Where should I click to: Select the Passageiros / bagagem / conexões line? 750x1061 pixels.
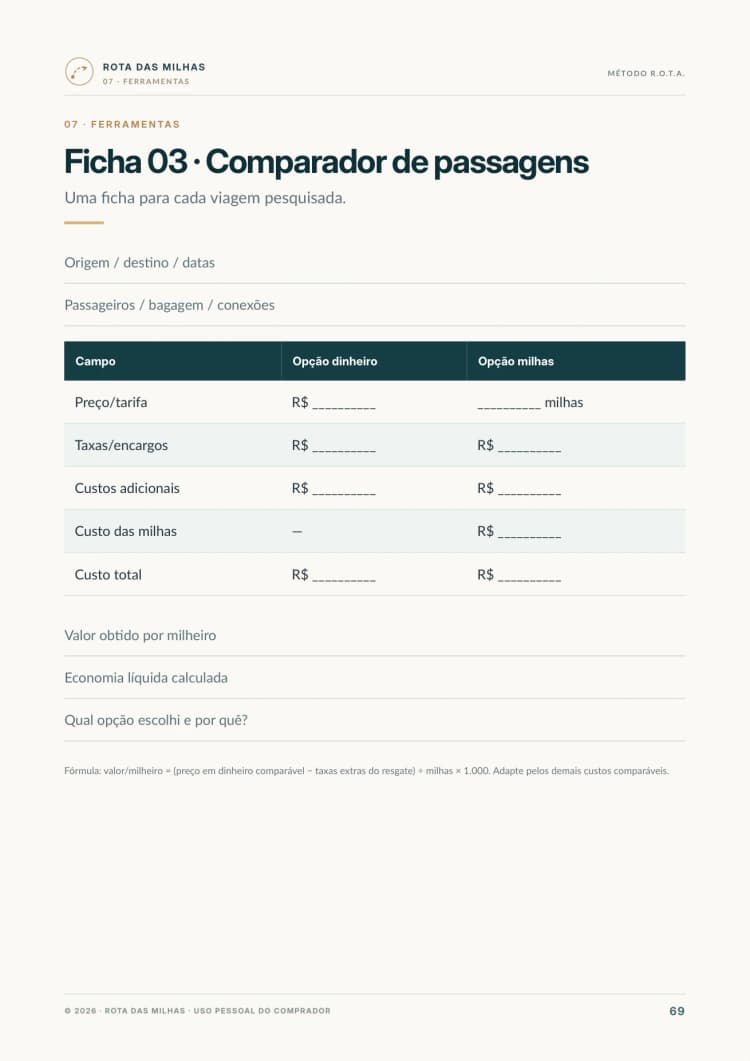click(x=374, y=305)
